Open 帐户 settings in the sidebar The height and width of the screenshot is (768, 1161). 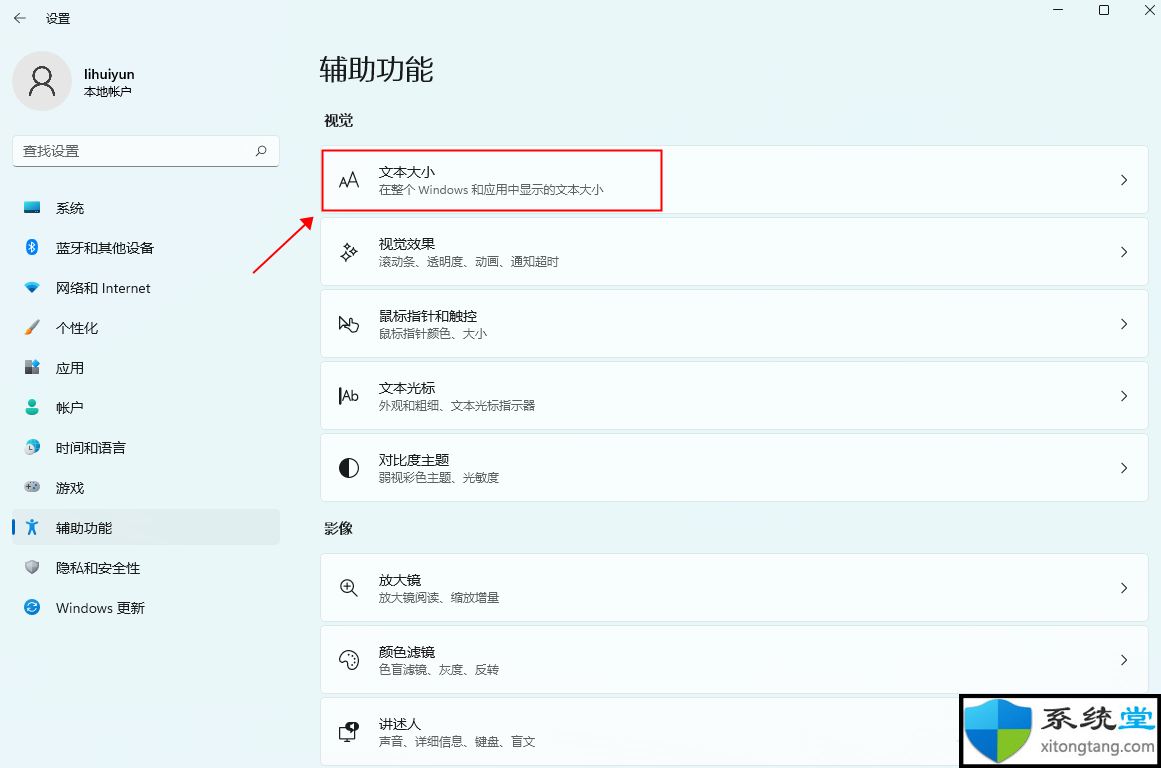[146, 407]
